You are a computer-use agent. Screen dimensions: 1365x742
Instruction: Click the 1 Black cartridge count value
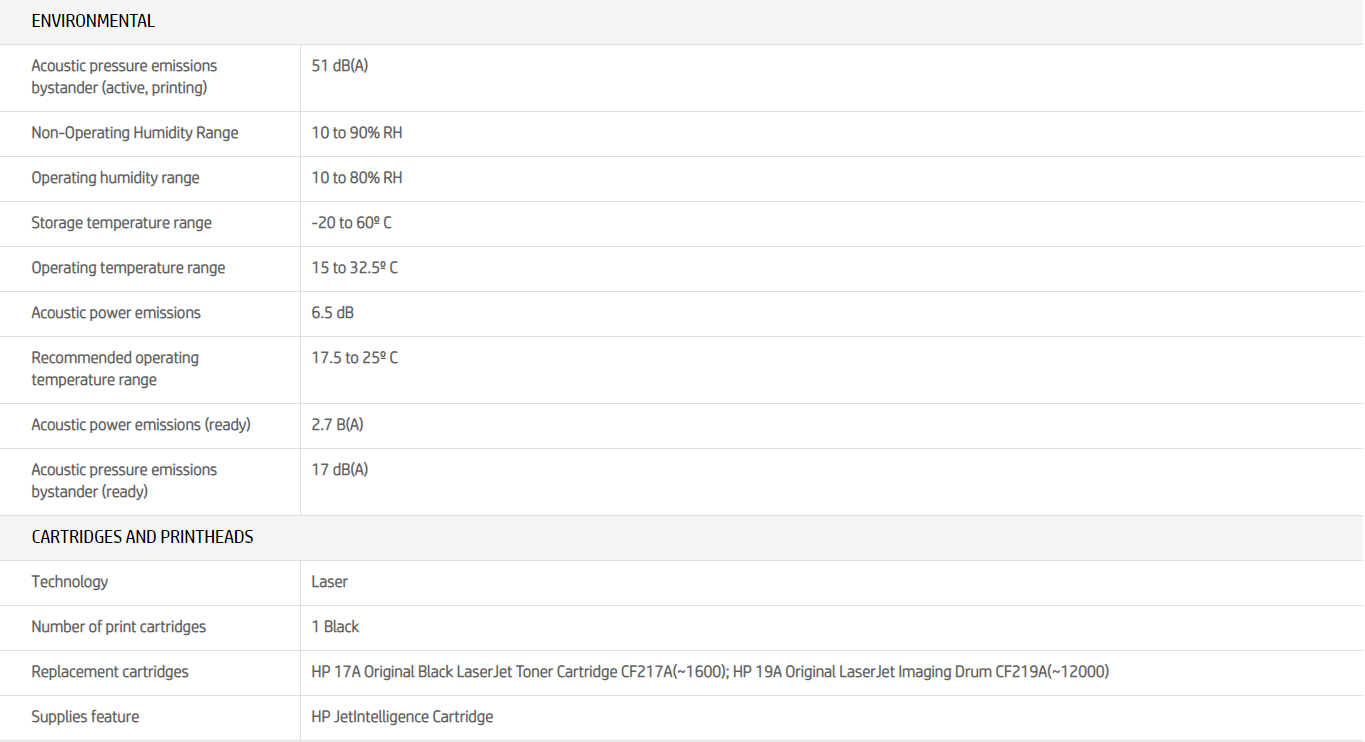pos(335,627)
